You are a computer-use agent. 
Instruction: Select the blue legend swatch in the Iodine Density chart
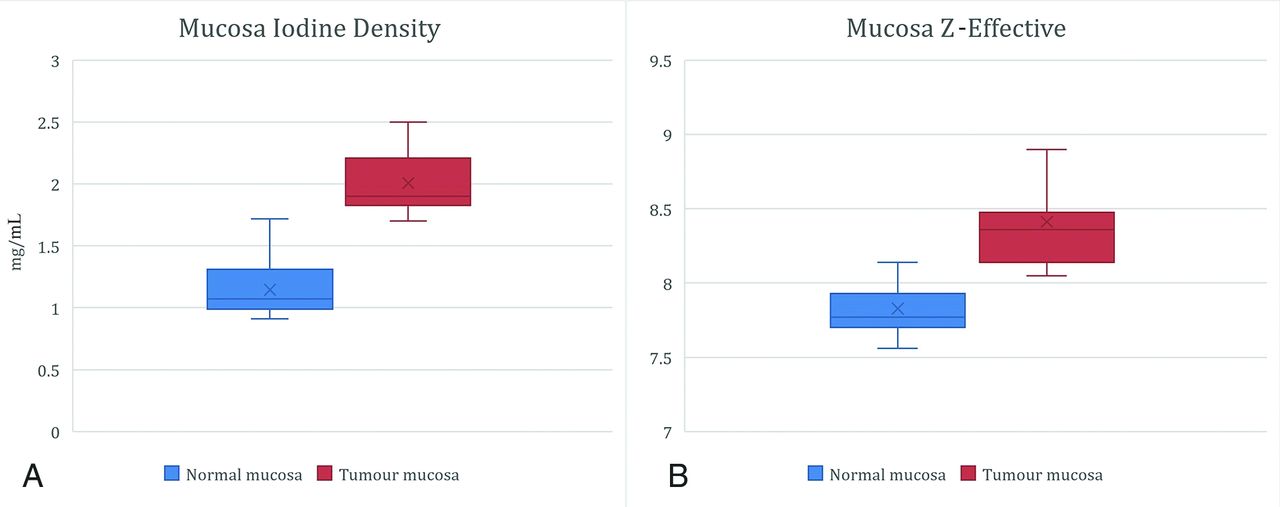click(173, 475)
